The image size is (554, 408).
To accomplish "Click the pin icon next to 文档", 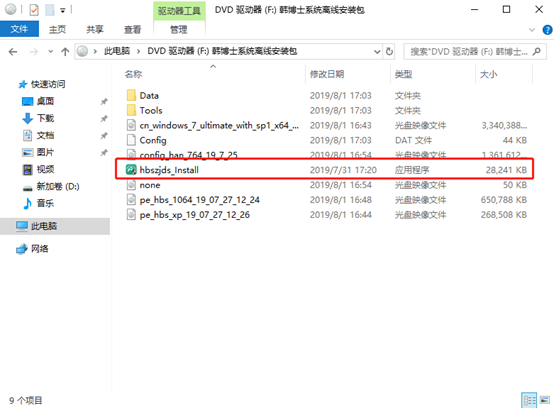I will tap(104, 136).
